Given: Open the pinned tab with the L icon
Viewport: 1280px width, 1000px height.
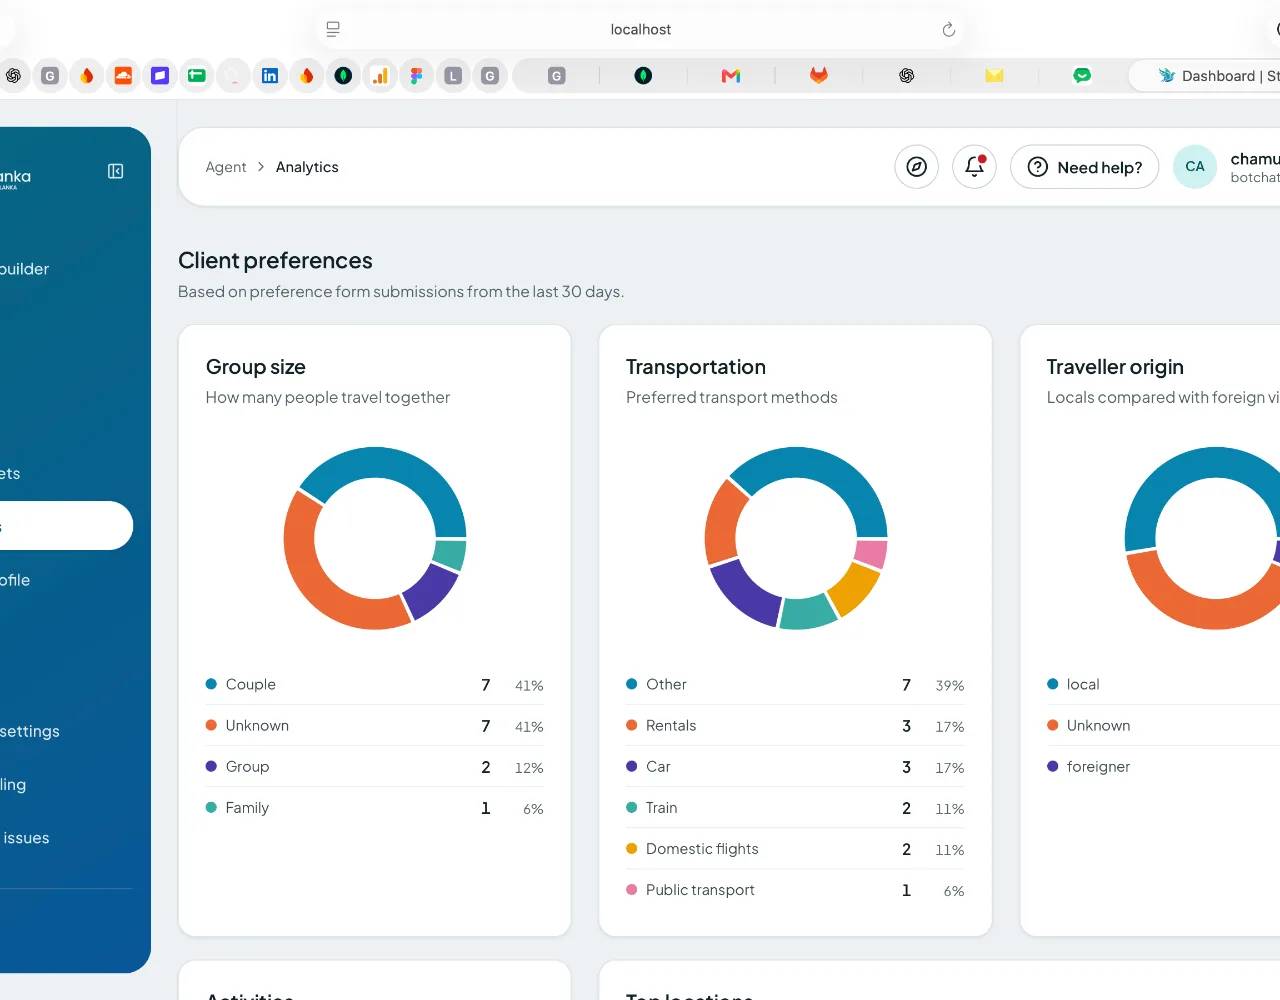Looking at the screenshot, I should coord(453,75).
